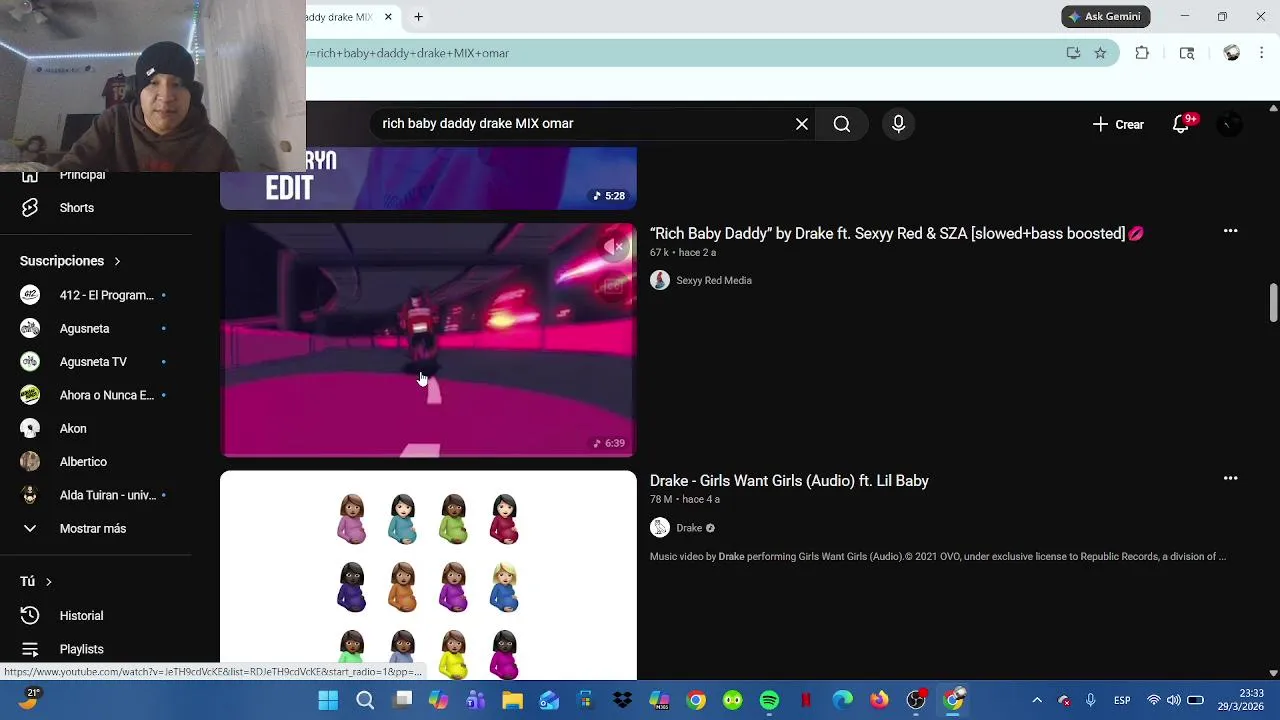Open Firefox from taskbar

coord(879,700)
